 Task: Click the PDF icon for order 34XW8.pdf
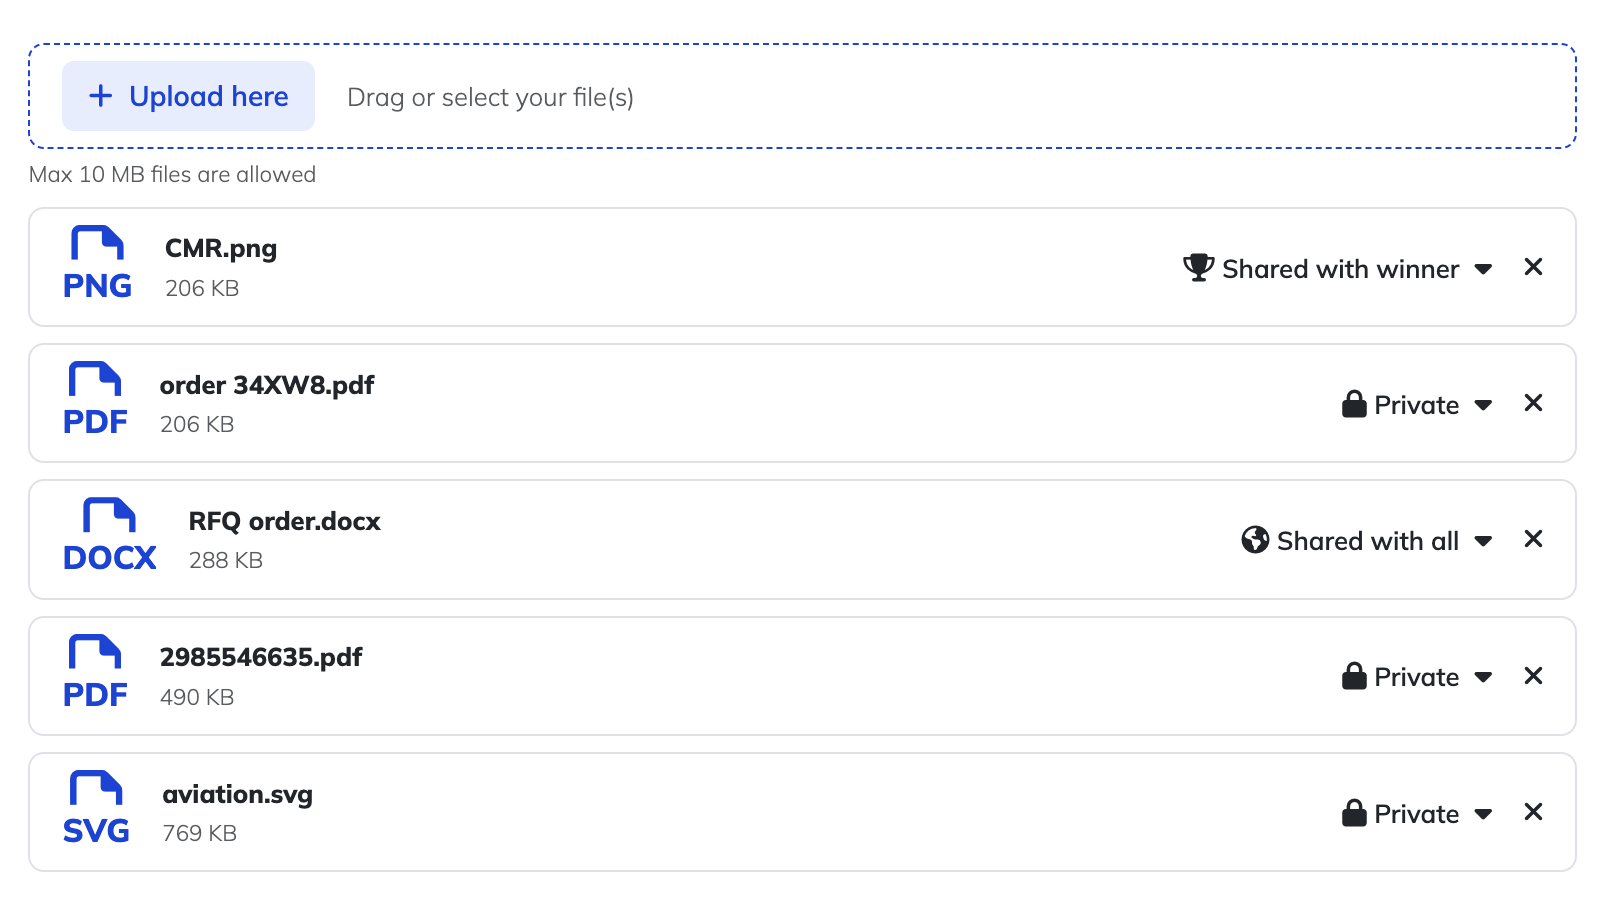(95, 401)
